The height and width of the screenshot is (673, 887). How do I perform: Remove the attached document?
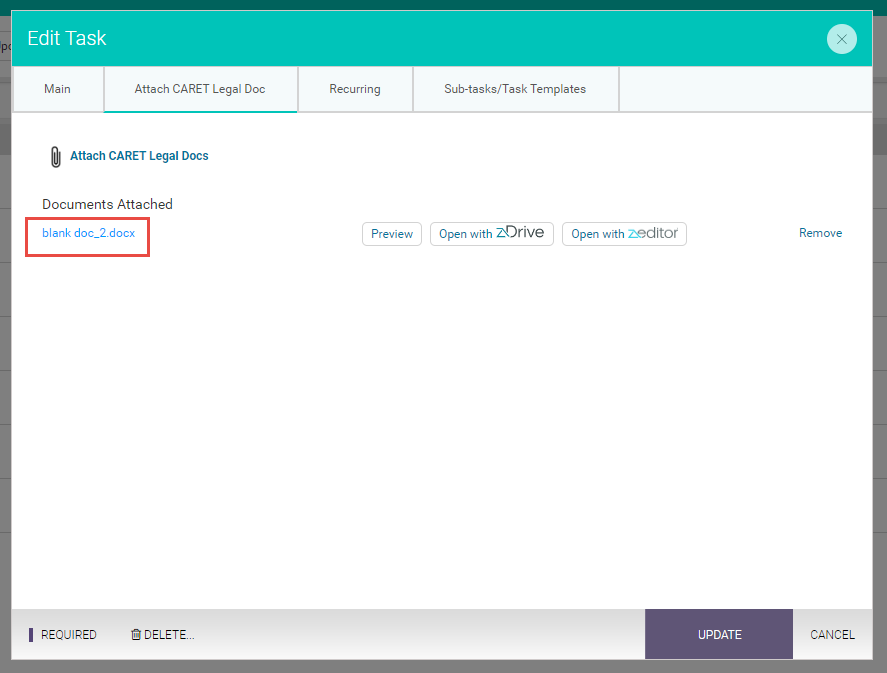pos(820,232)
